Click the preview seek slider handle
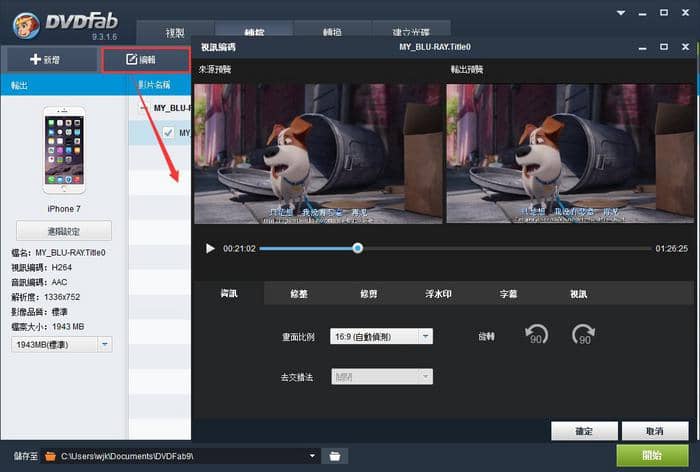The height and width of the screenshot is (472, 700). click(x=357, y=248)
